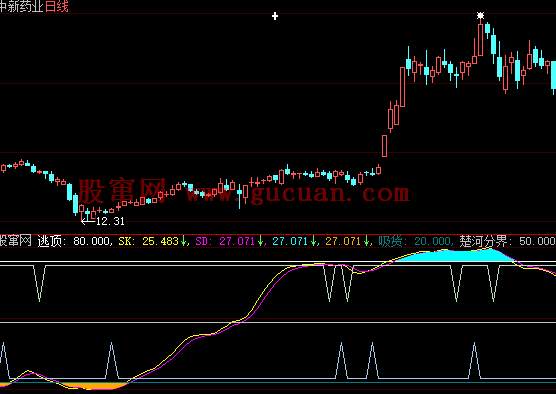Click the green down arrow after SK 25.483
This screenshot has height=394, width=556.
point(183,241)
